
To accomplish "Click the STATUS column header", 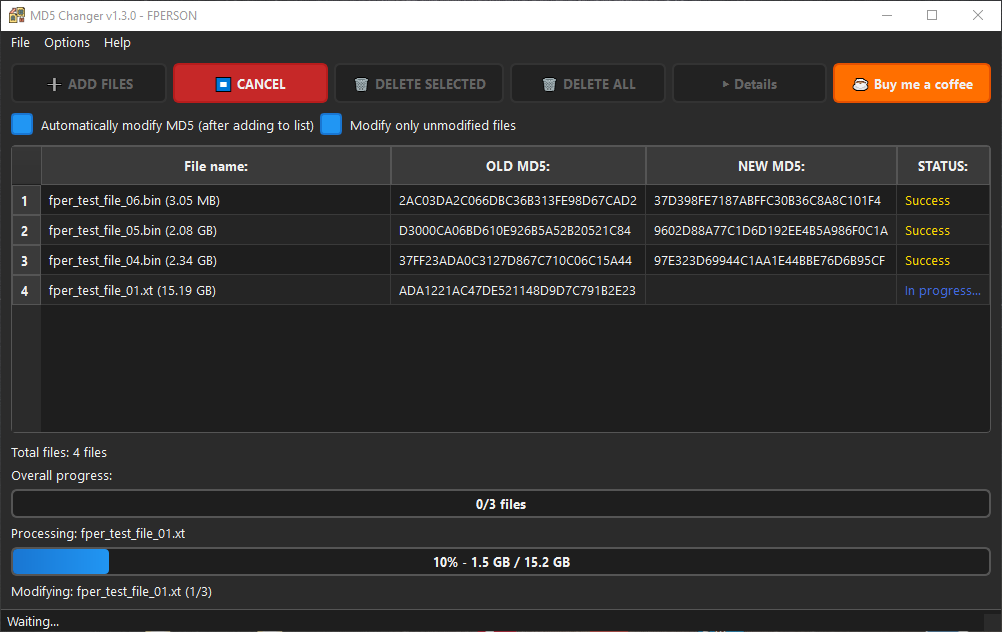I will pyautogui.click(x=942, y=166).
